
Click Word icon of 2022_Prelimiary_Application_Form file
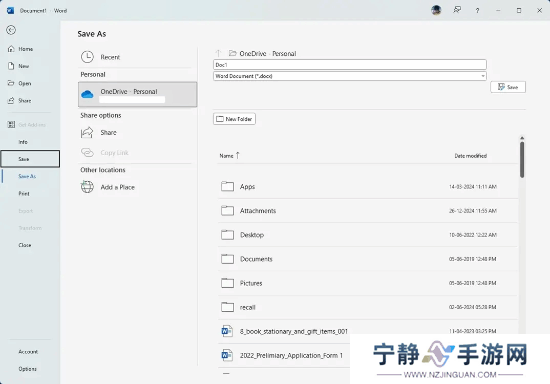tap(227, 355)
